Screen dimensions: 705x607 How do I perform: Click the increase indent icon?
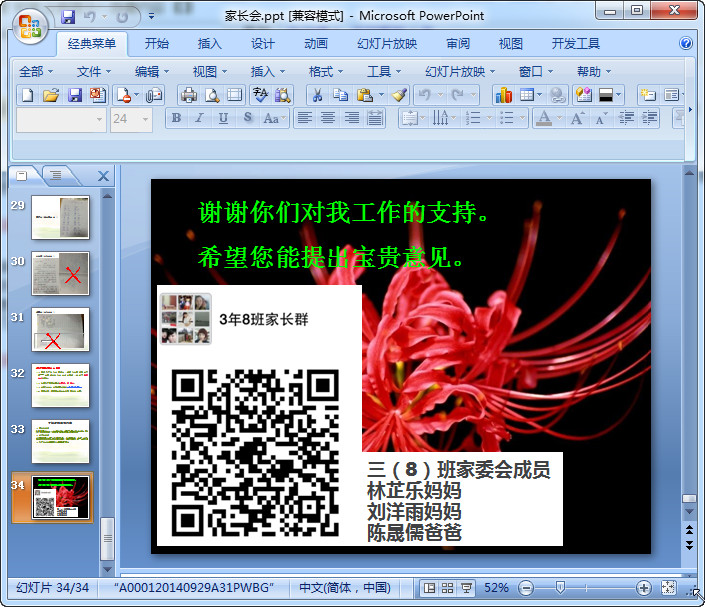click(x=649, y=118)
